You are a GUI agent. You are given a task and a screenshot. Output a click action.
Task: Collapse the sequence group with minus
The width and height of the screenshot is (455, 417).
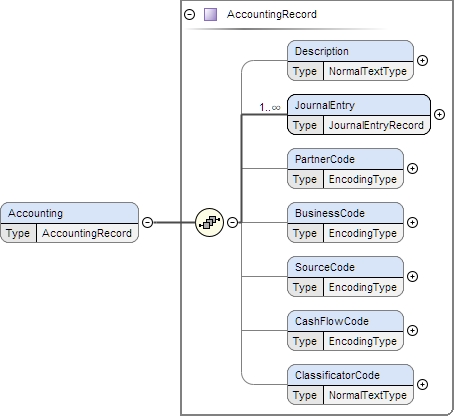232,222
